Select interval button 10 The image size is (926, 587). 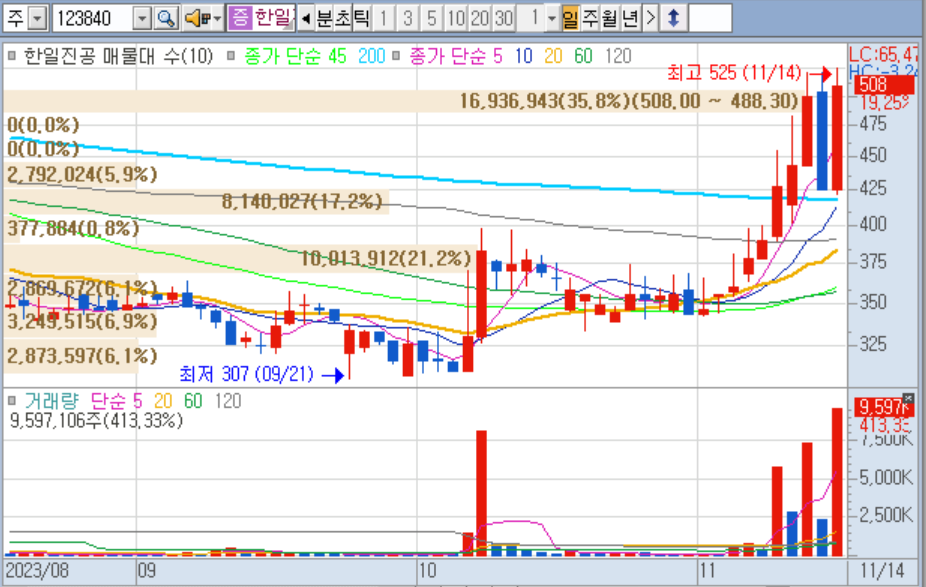coord(455,18)
